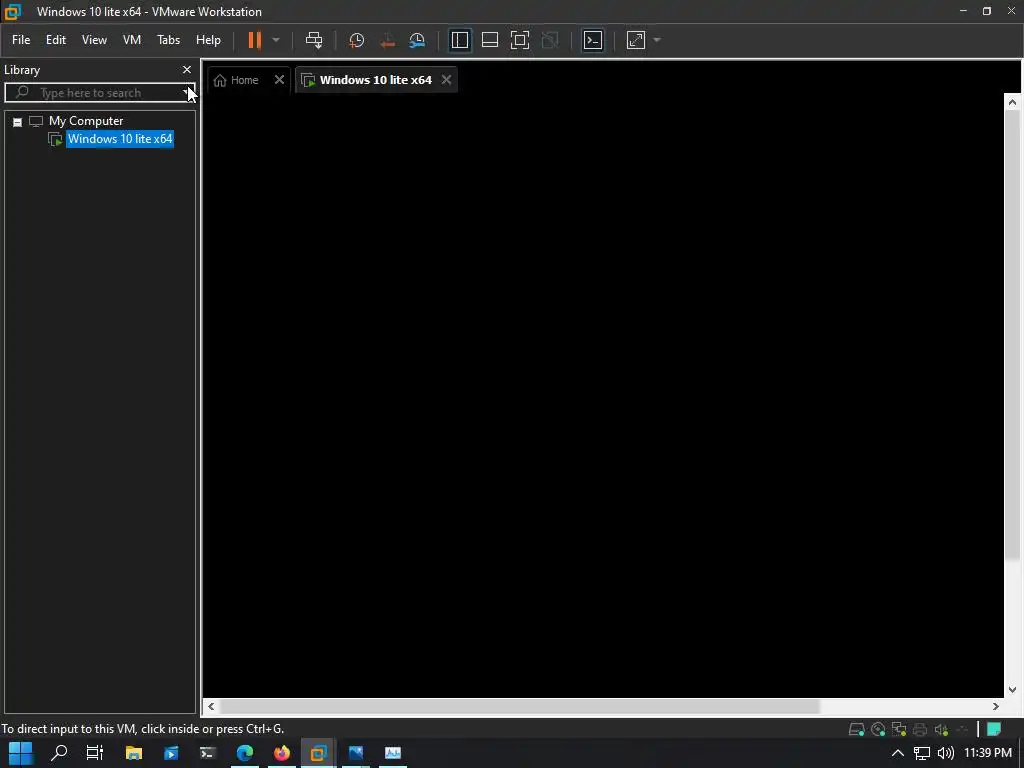Take a snapshot of this VM

357,40
